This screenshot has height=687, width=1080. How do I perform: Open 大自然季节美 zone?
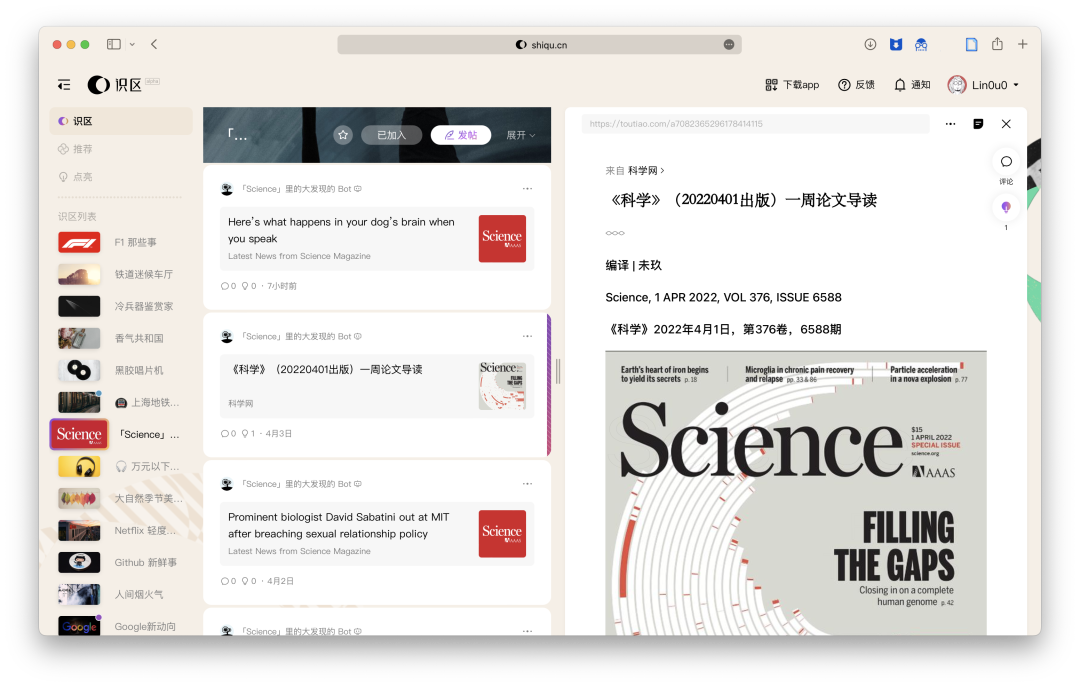pyautogui.click(x=121, y=498)
